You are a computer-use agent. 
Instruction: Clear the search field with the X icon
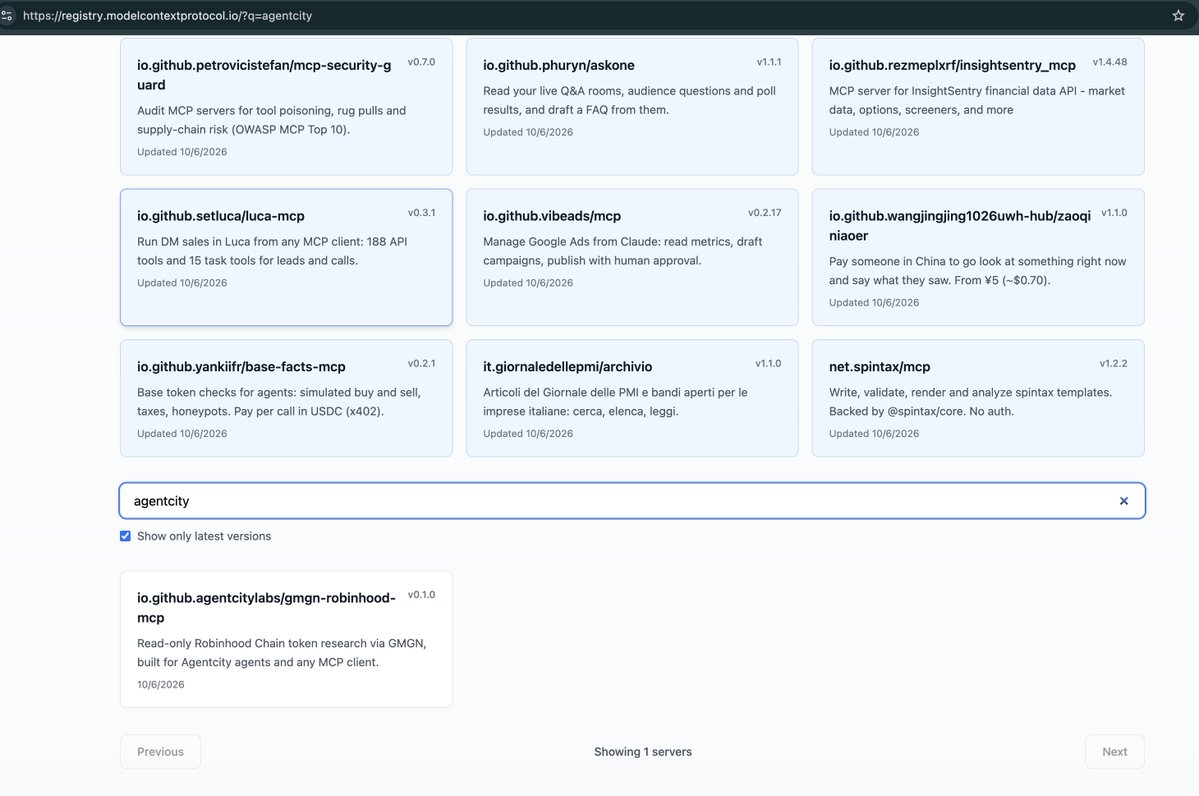click(1123, 501)
